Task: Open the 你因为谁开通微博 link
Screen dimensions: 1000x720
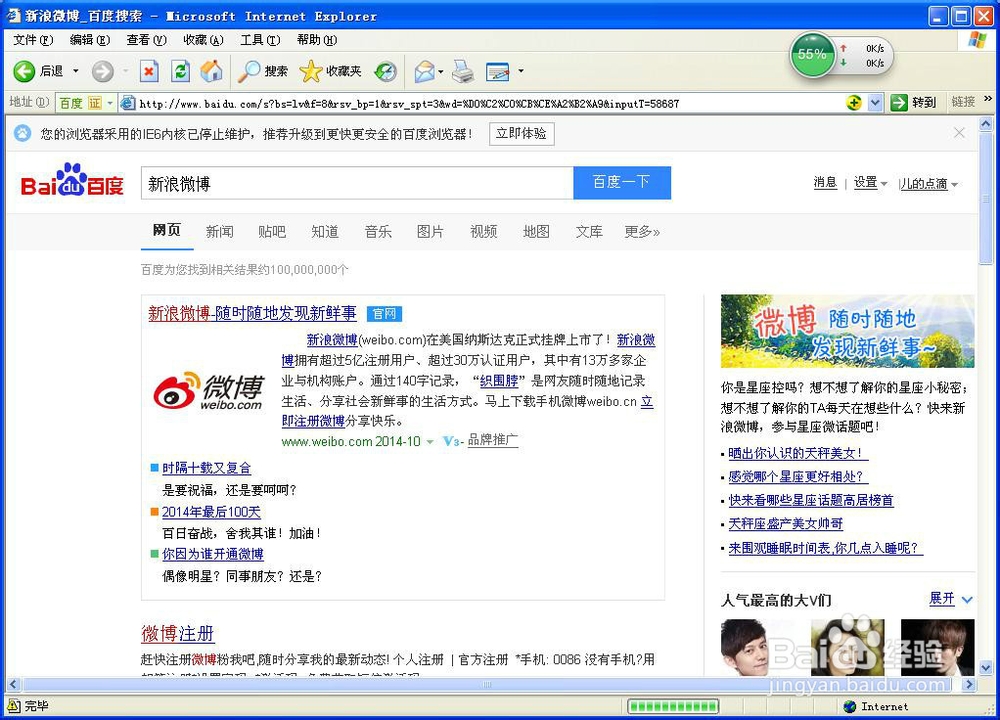Action: click(213, 554)
